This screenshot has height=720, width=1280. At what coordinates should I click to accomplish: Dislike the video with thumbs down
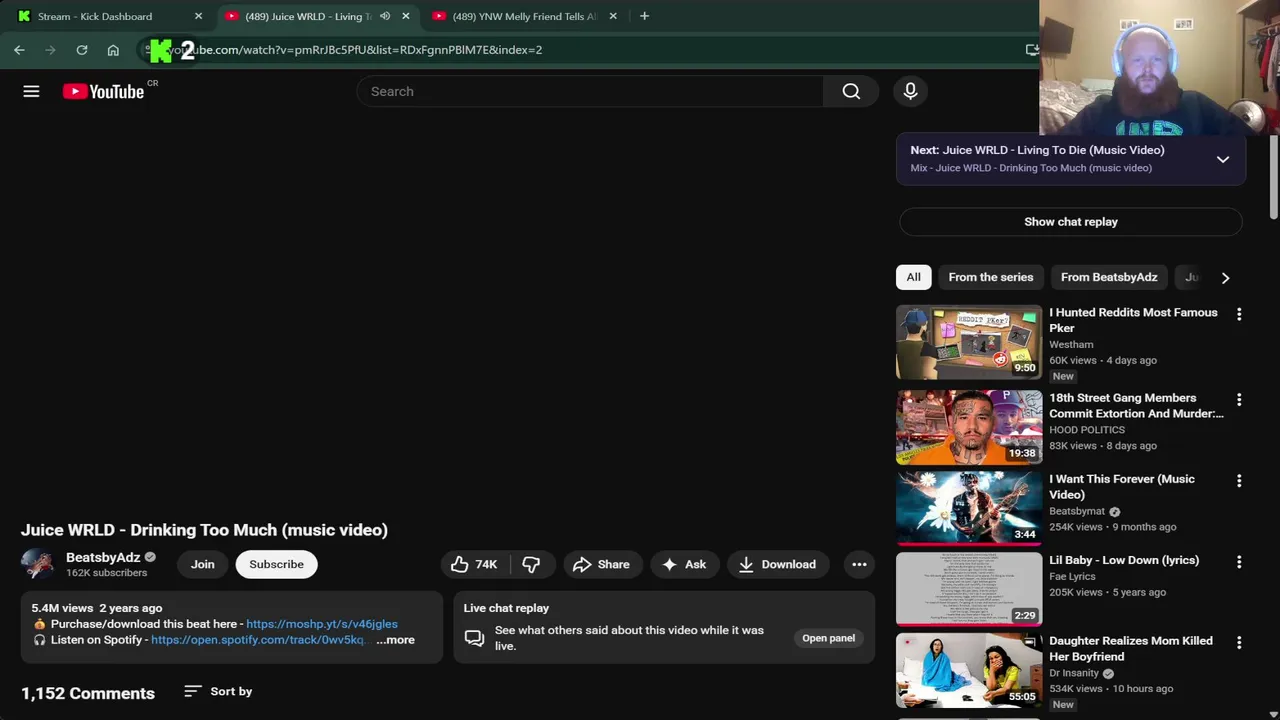click(531, 564)
